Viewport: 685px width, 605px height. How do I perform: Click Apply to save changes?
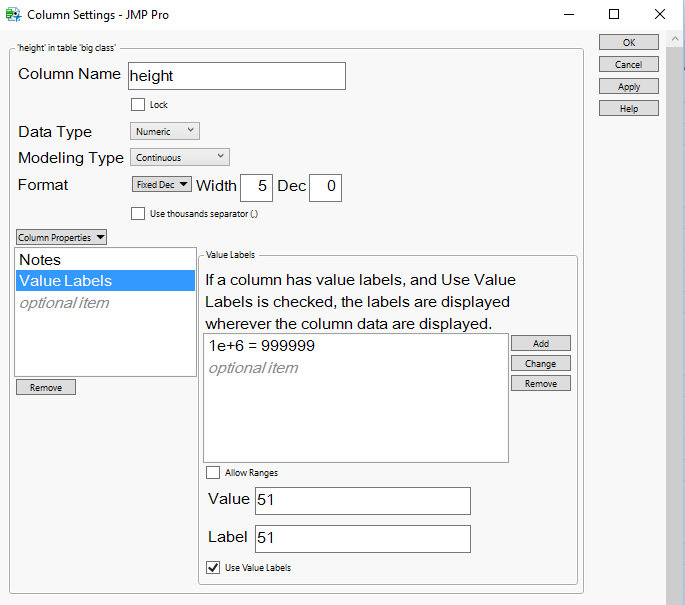[629, 86]
